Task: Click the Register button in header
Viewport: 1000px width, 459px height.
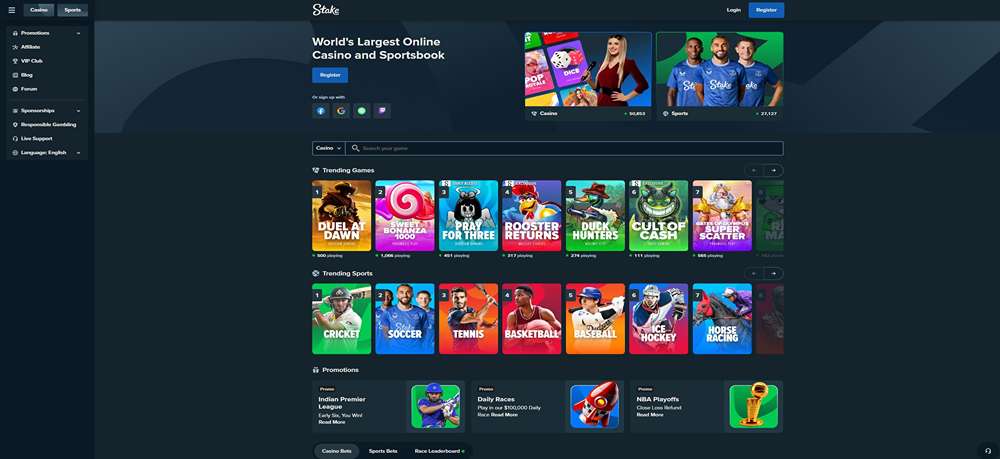Action: [x=767, y=10]
